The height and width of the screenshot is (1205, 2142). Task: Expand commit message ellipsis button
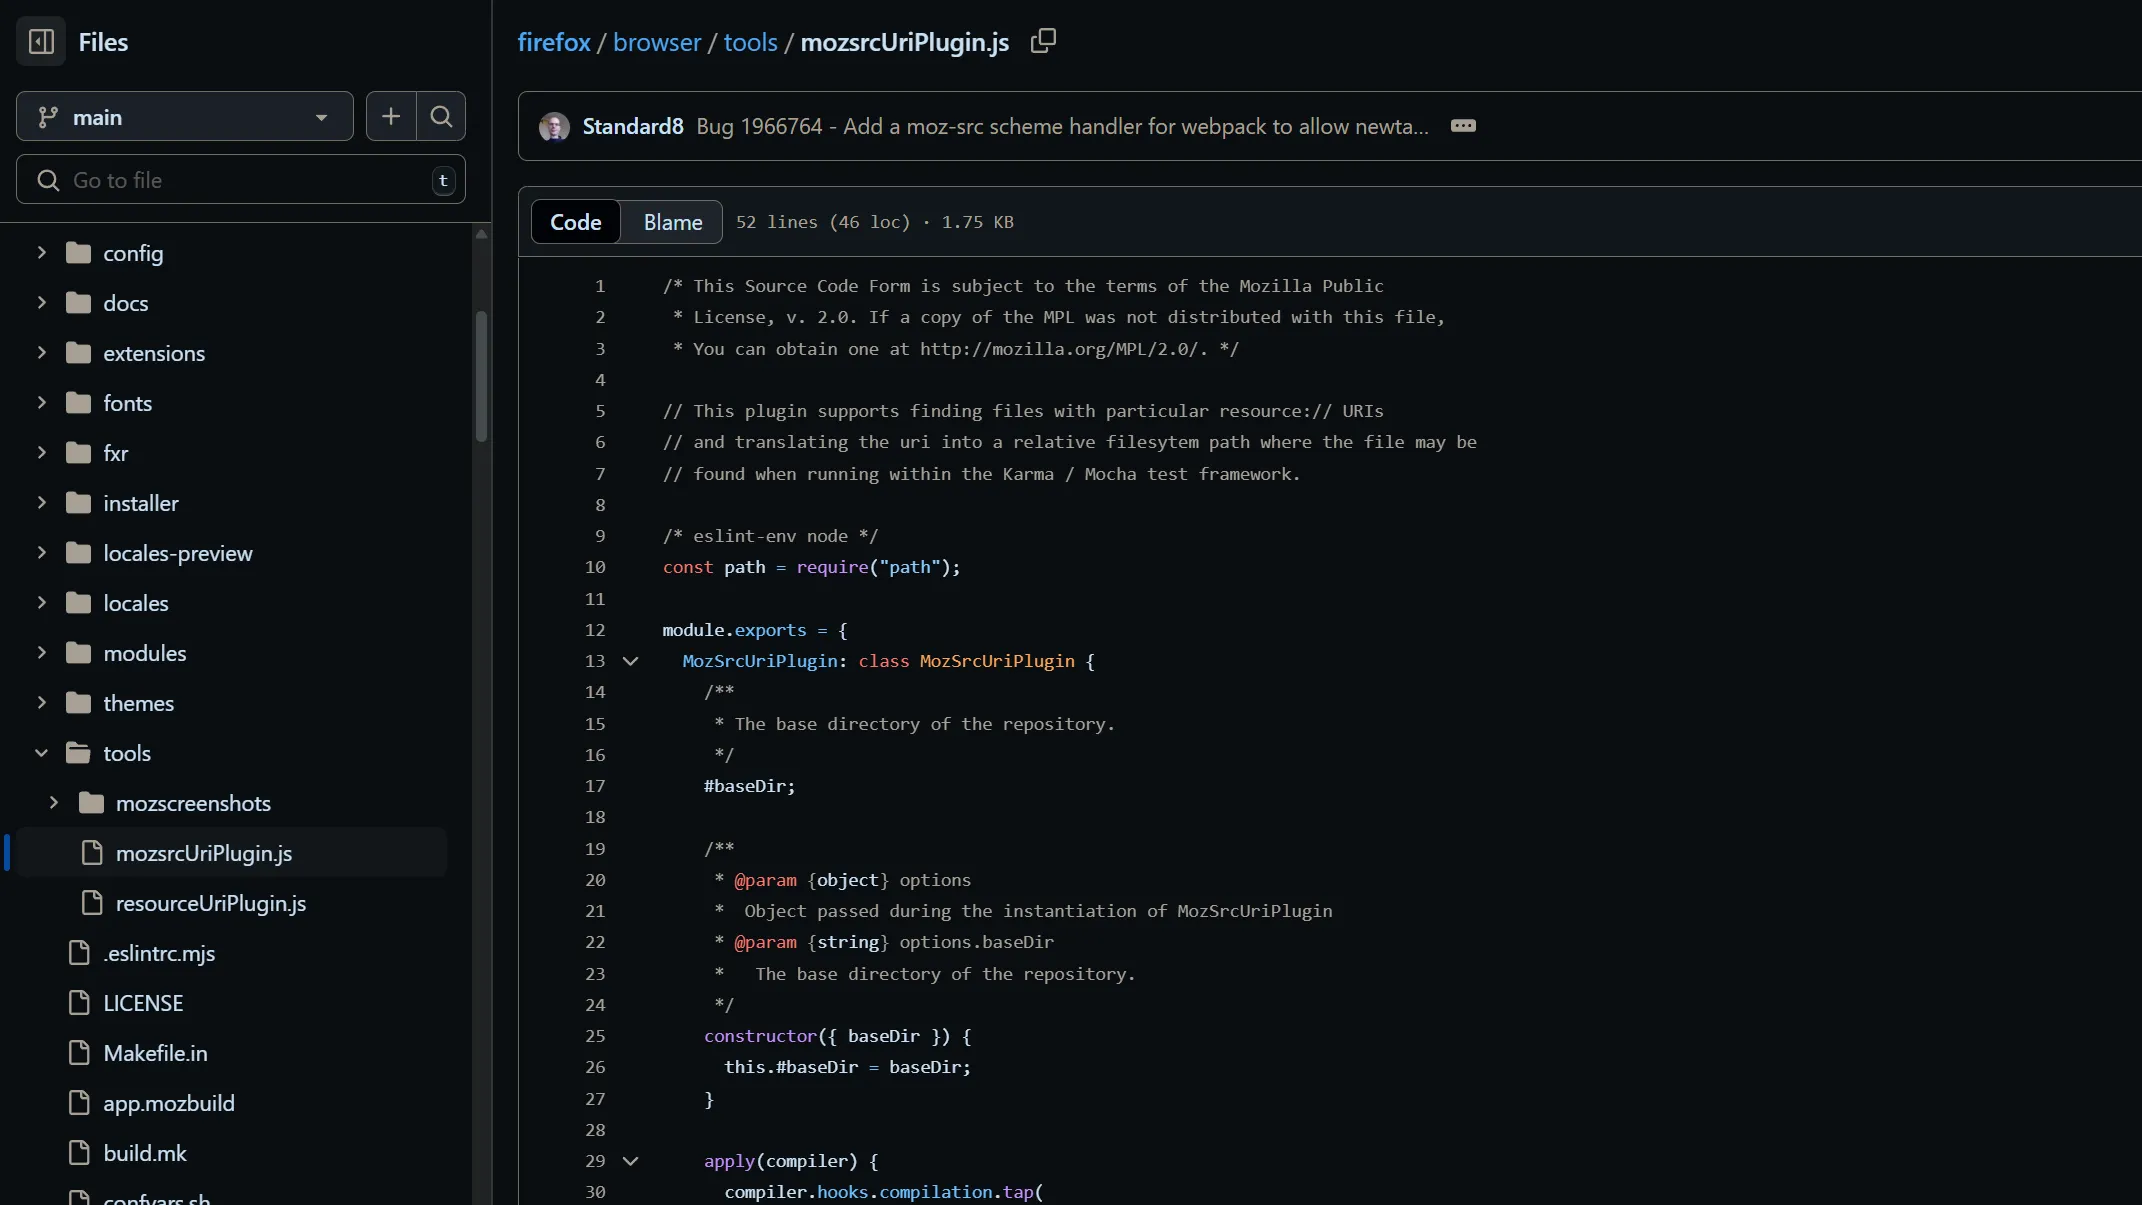coord(1463,126)
